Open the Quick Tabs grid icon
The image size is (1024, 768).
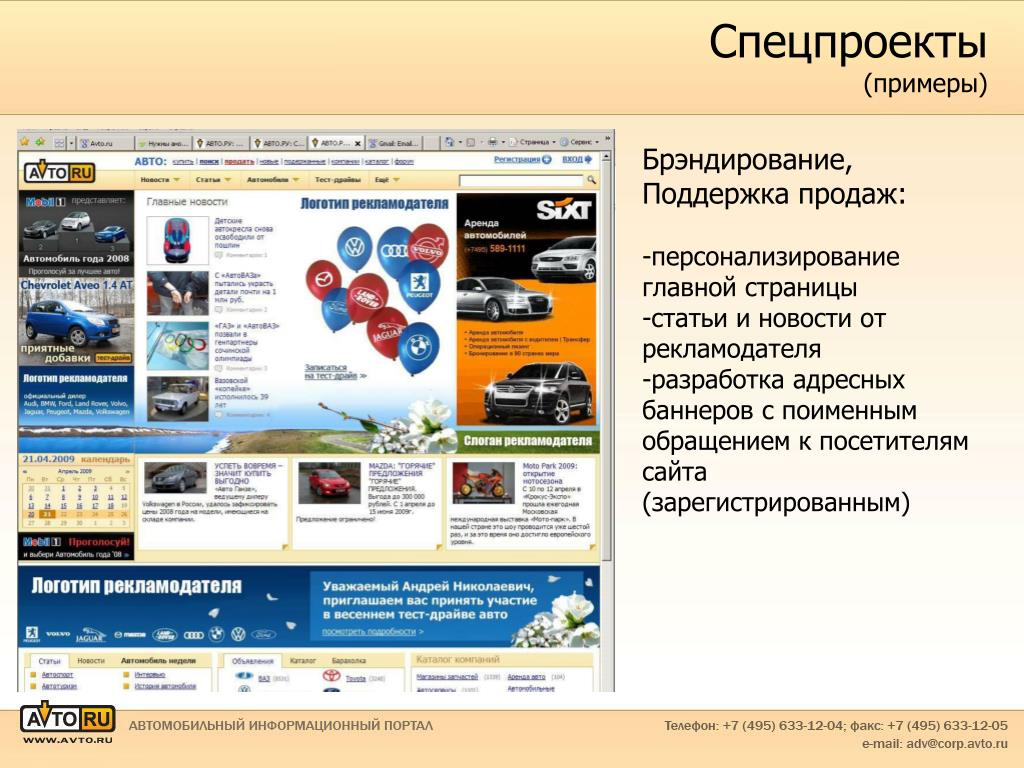click(59, 142)
